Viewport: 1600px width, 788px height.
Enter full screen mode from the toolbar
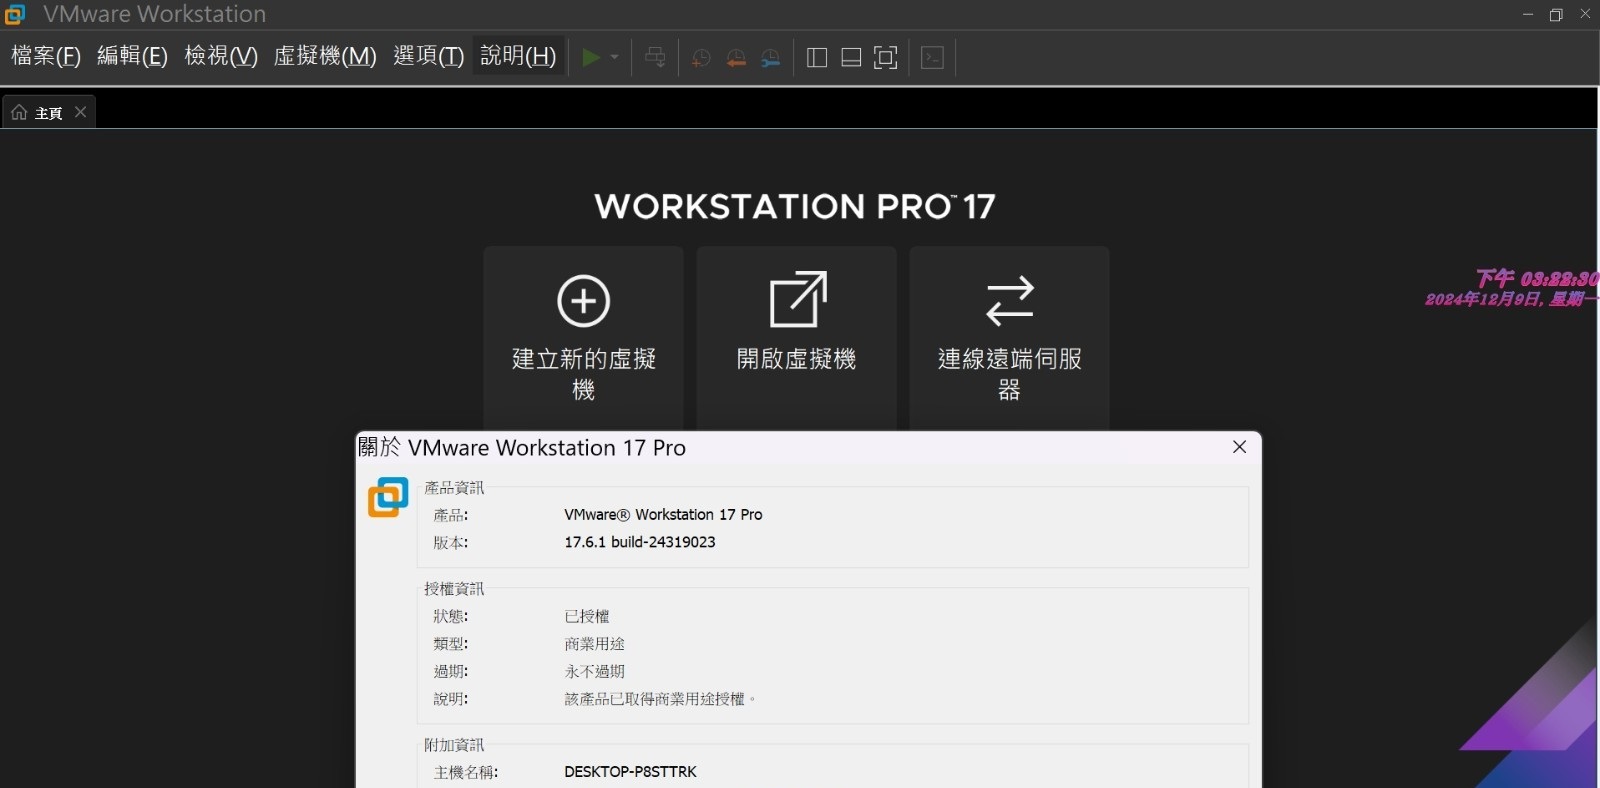[x=885, y=58]
